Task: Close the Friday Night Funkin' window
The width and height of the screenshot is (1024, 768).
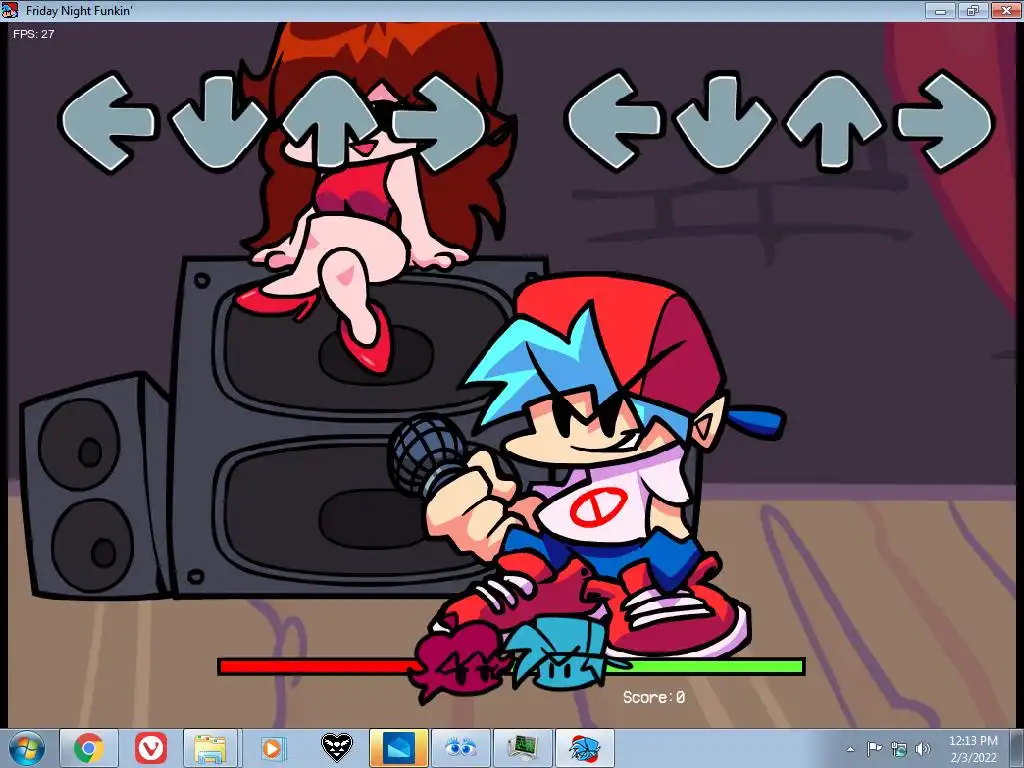Action: [x=1006, y=10]
